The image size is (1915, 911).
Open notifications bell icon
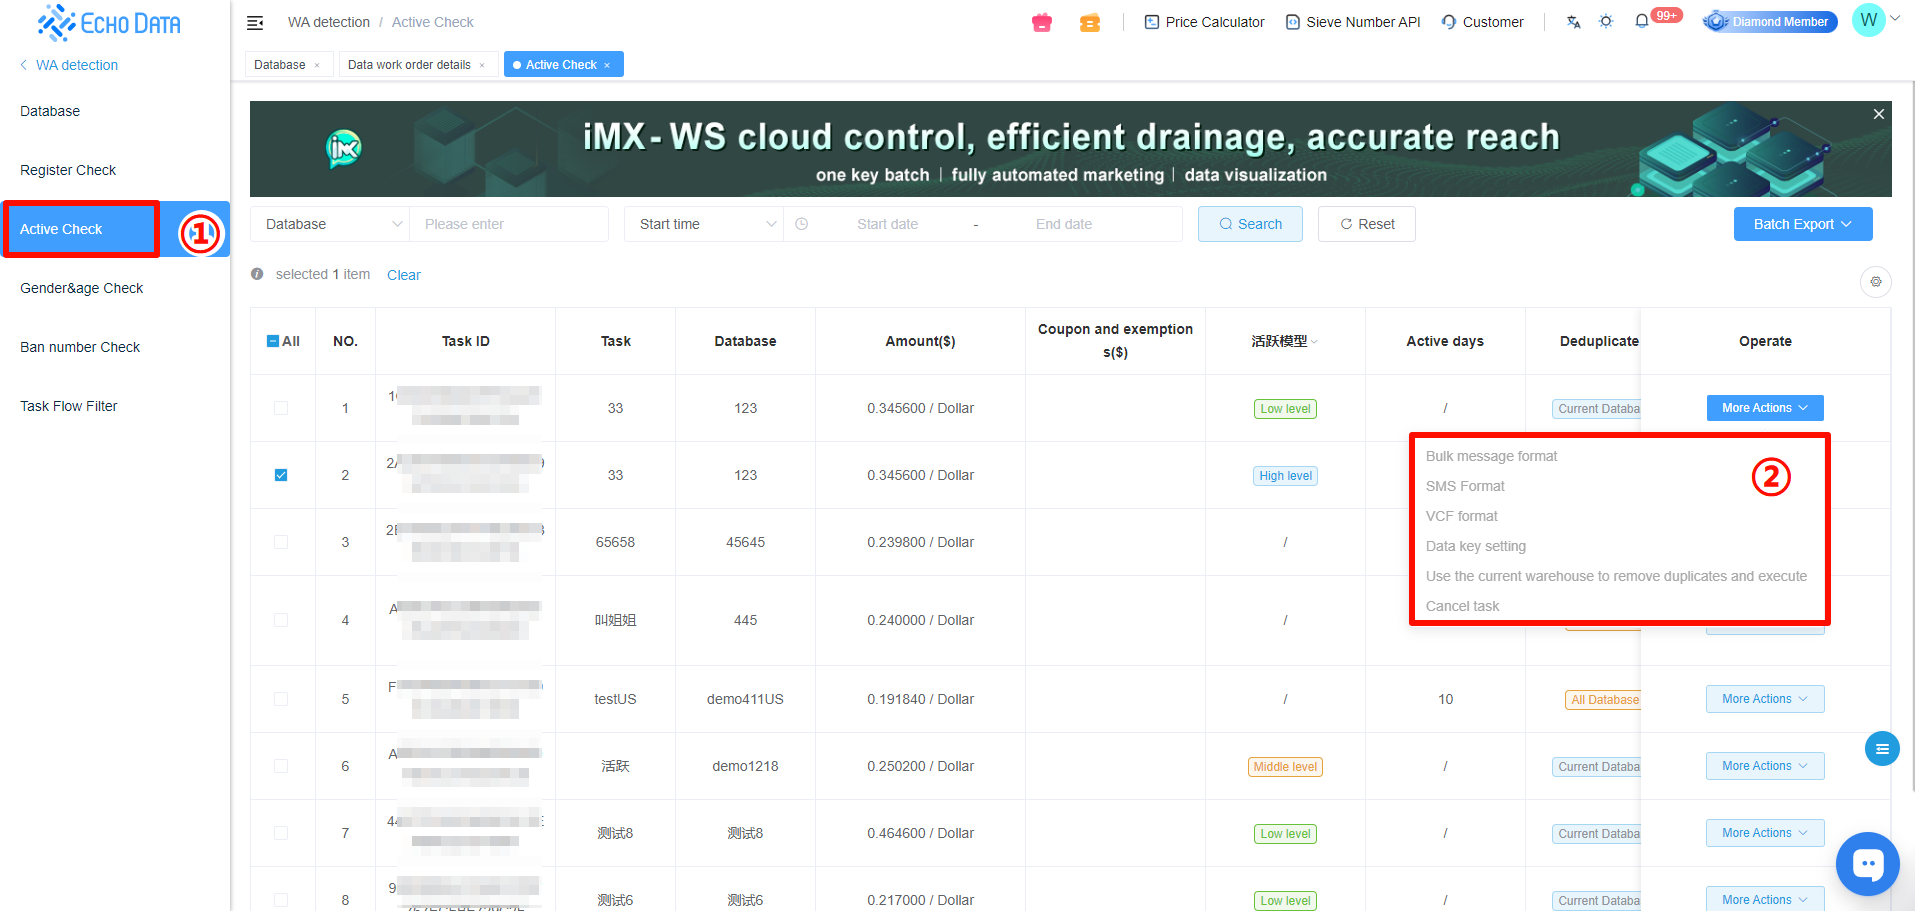(x=1642, y=22)
